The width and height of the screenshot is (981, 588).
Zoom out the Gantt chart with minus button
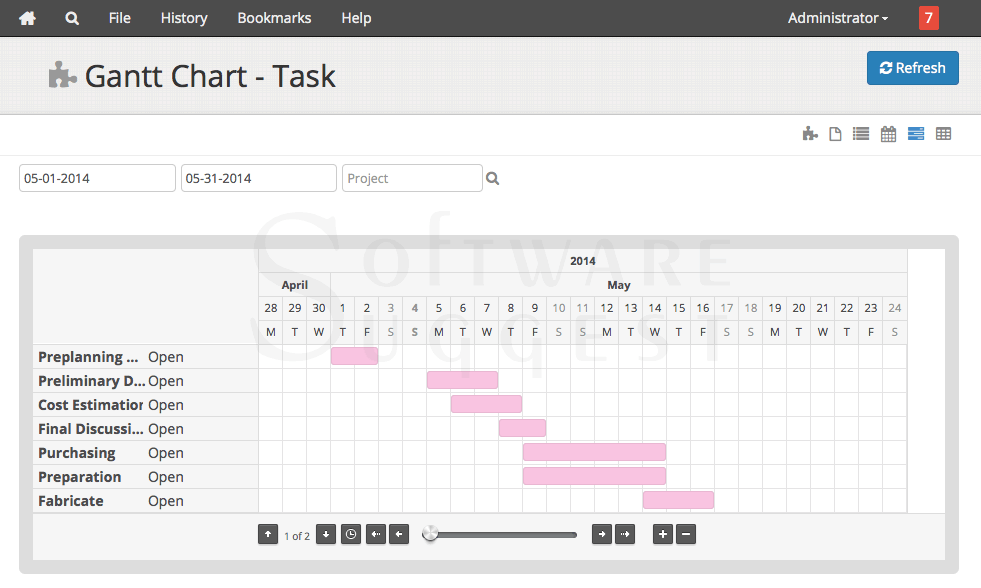point(685,535)
